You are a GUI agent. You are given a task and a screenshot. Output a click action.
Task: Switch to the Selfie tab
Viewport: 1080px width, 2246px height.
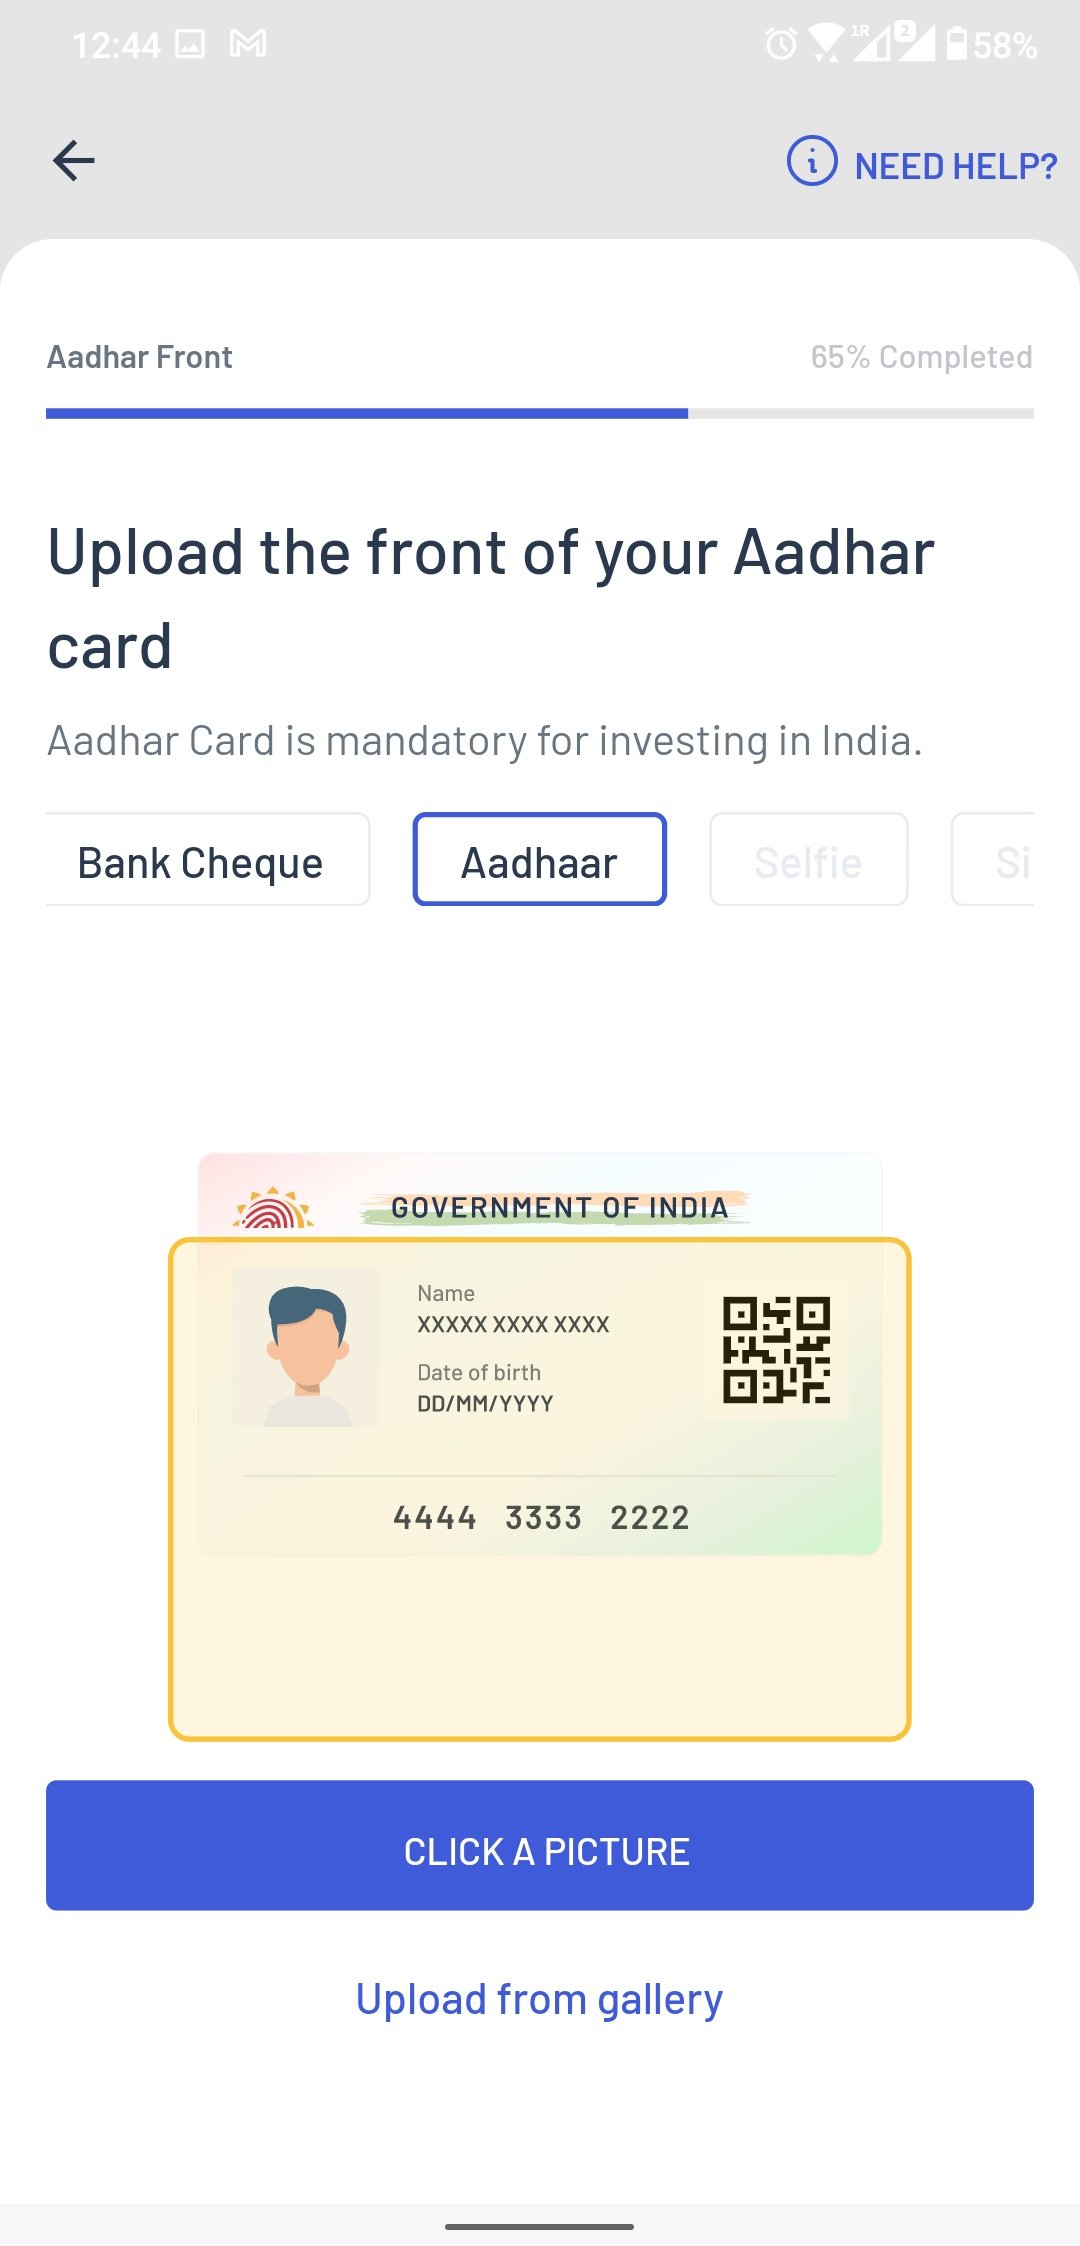coord(808,860)
